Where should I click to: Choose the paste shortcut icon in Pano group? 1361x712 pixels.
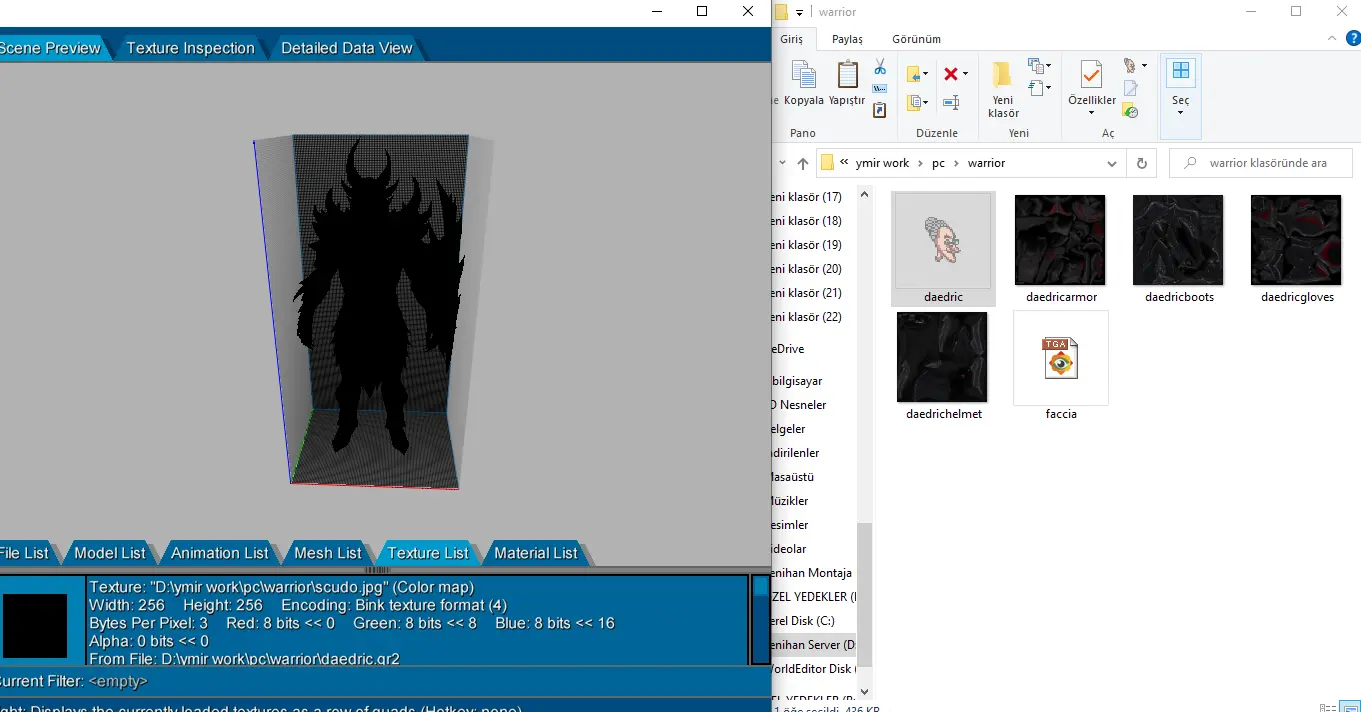coord(880,110)
